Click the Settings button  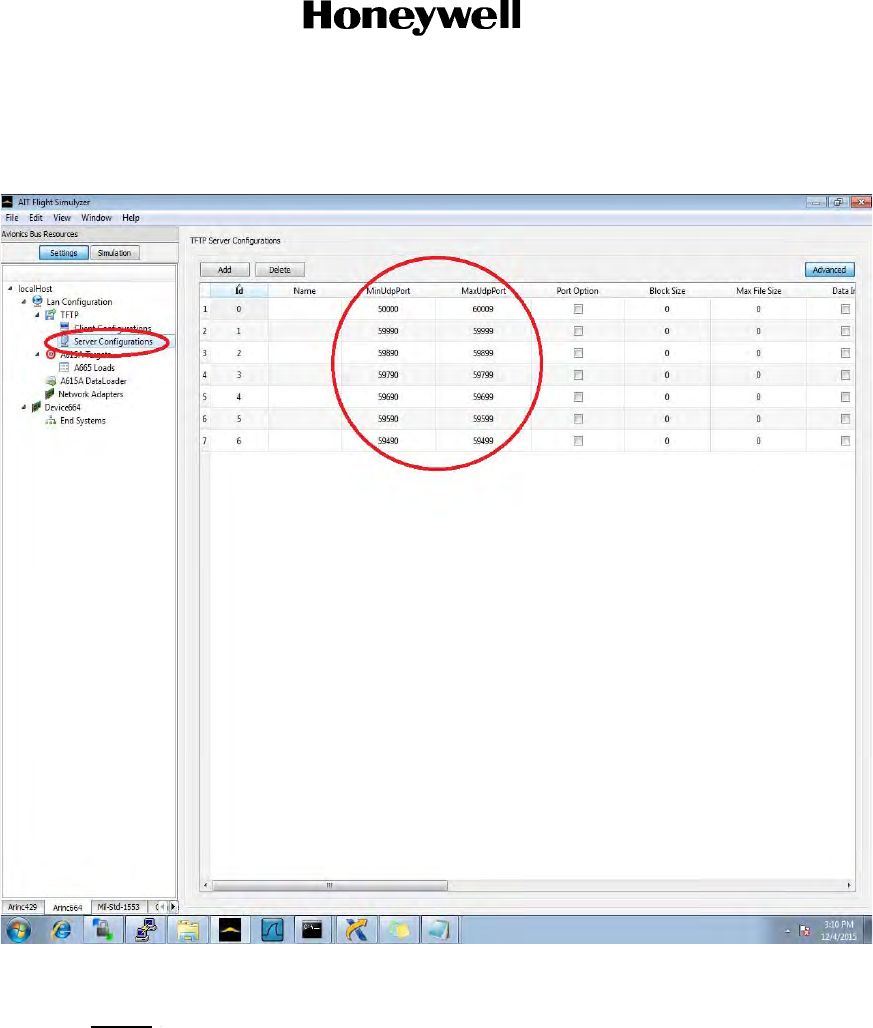[64, 252]
